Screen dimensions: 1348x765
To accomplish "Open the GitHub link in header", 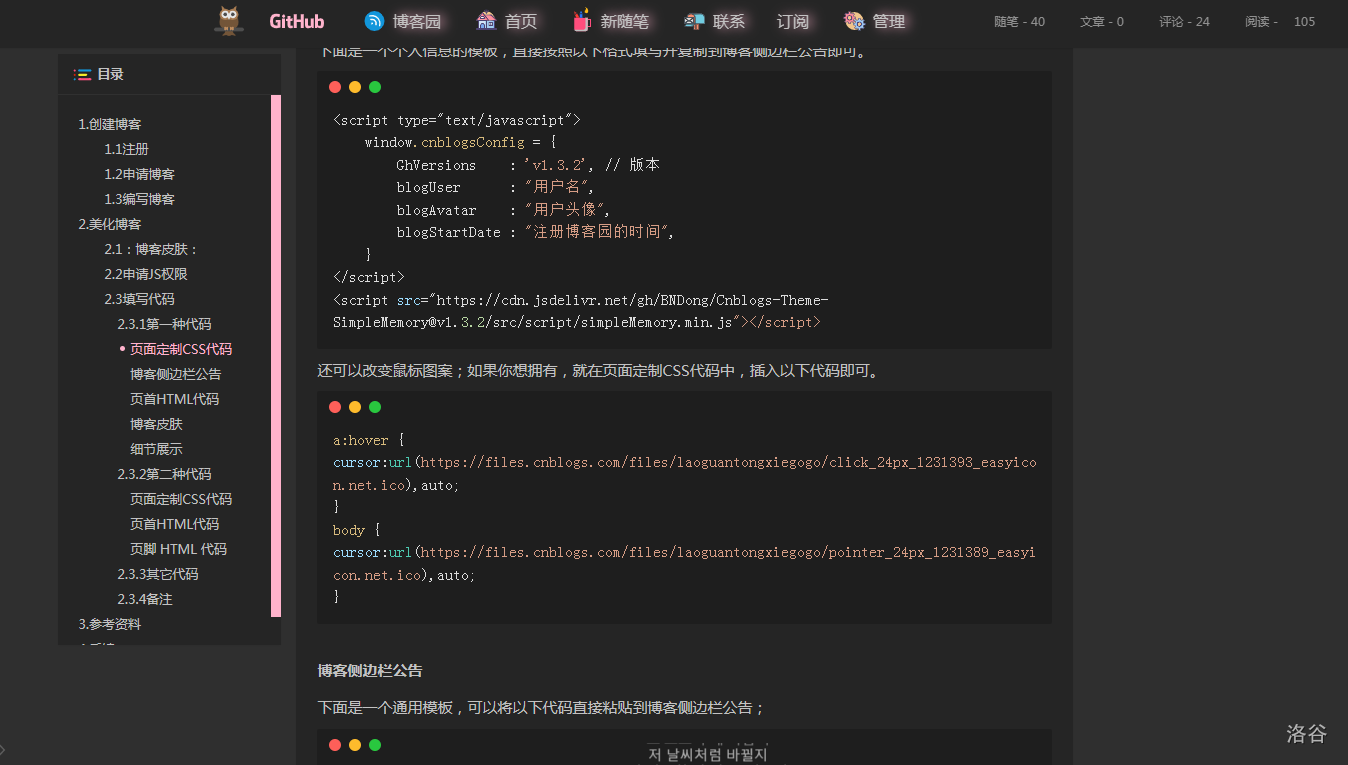I will coord(296,21).
